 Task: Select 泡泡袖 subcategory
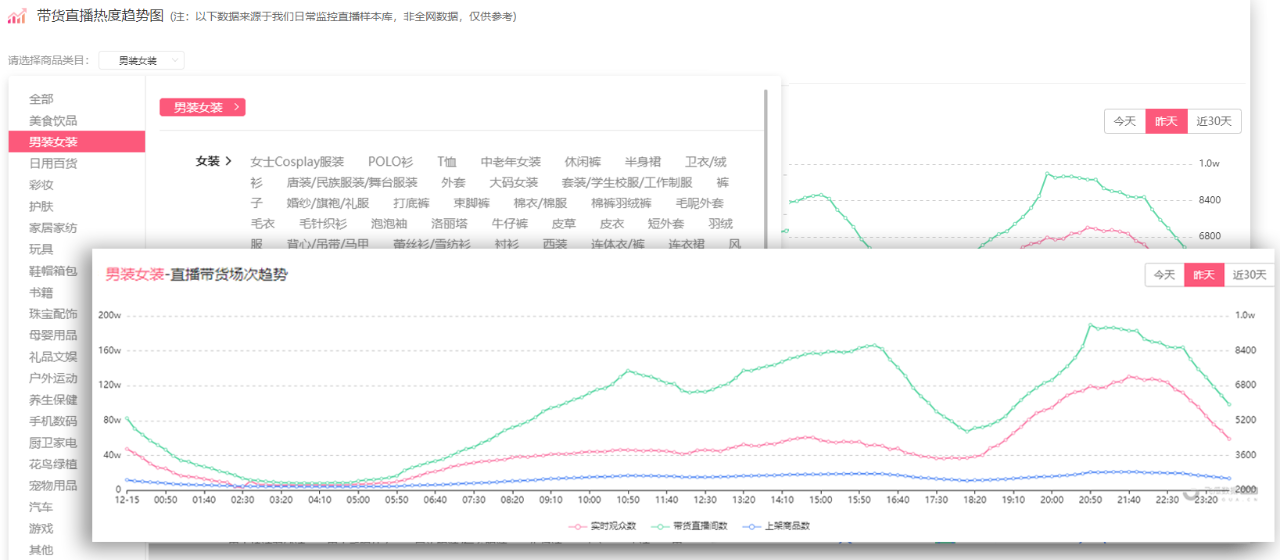click(389, 224)
